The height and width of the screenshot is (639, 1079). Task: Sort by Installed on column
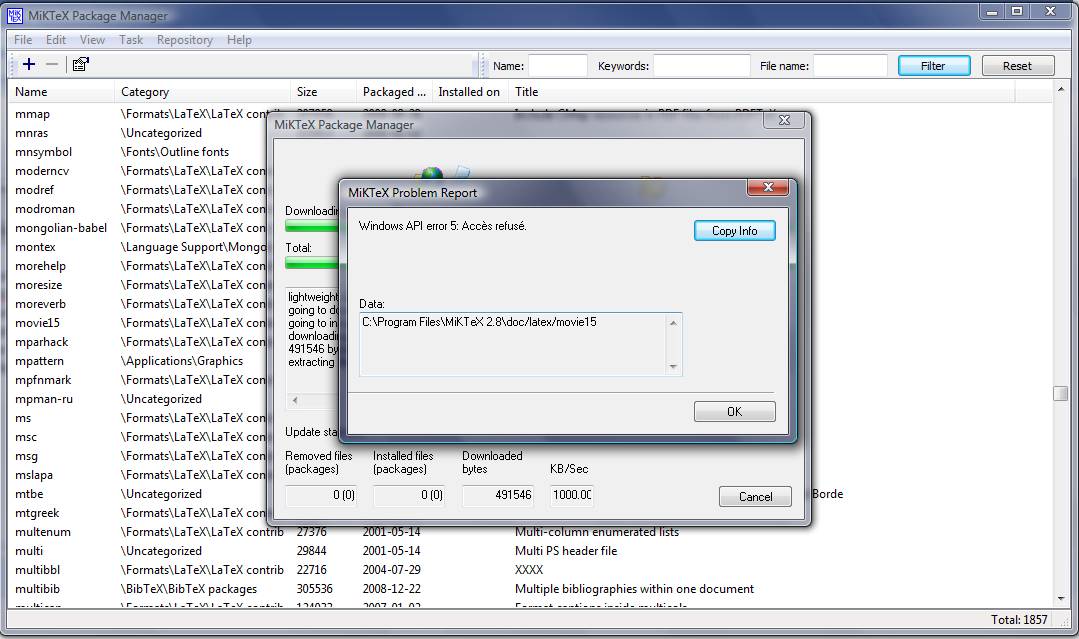(470, 91)
